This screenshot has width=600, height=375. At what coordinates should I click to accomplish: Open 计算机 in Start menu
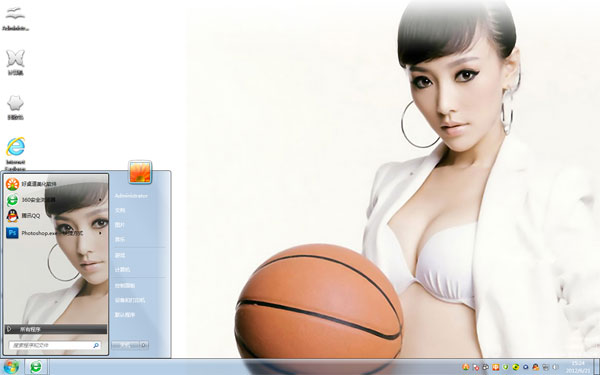[122, 270]
